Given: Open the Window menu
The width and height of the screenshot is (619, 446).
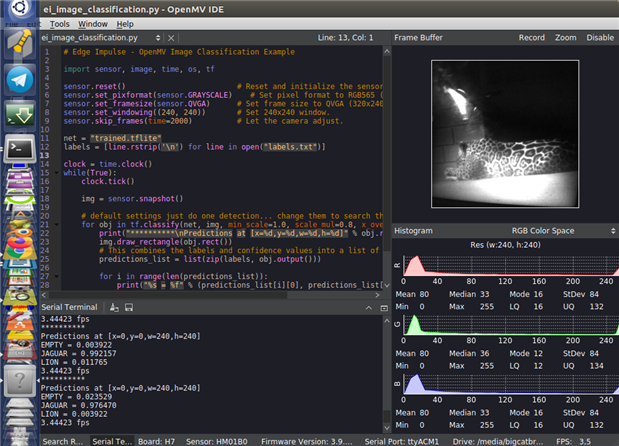Looking at the screenshot, I should [x=93, y=23].
